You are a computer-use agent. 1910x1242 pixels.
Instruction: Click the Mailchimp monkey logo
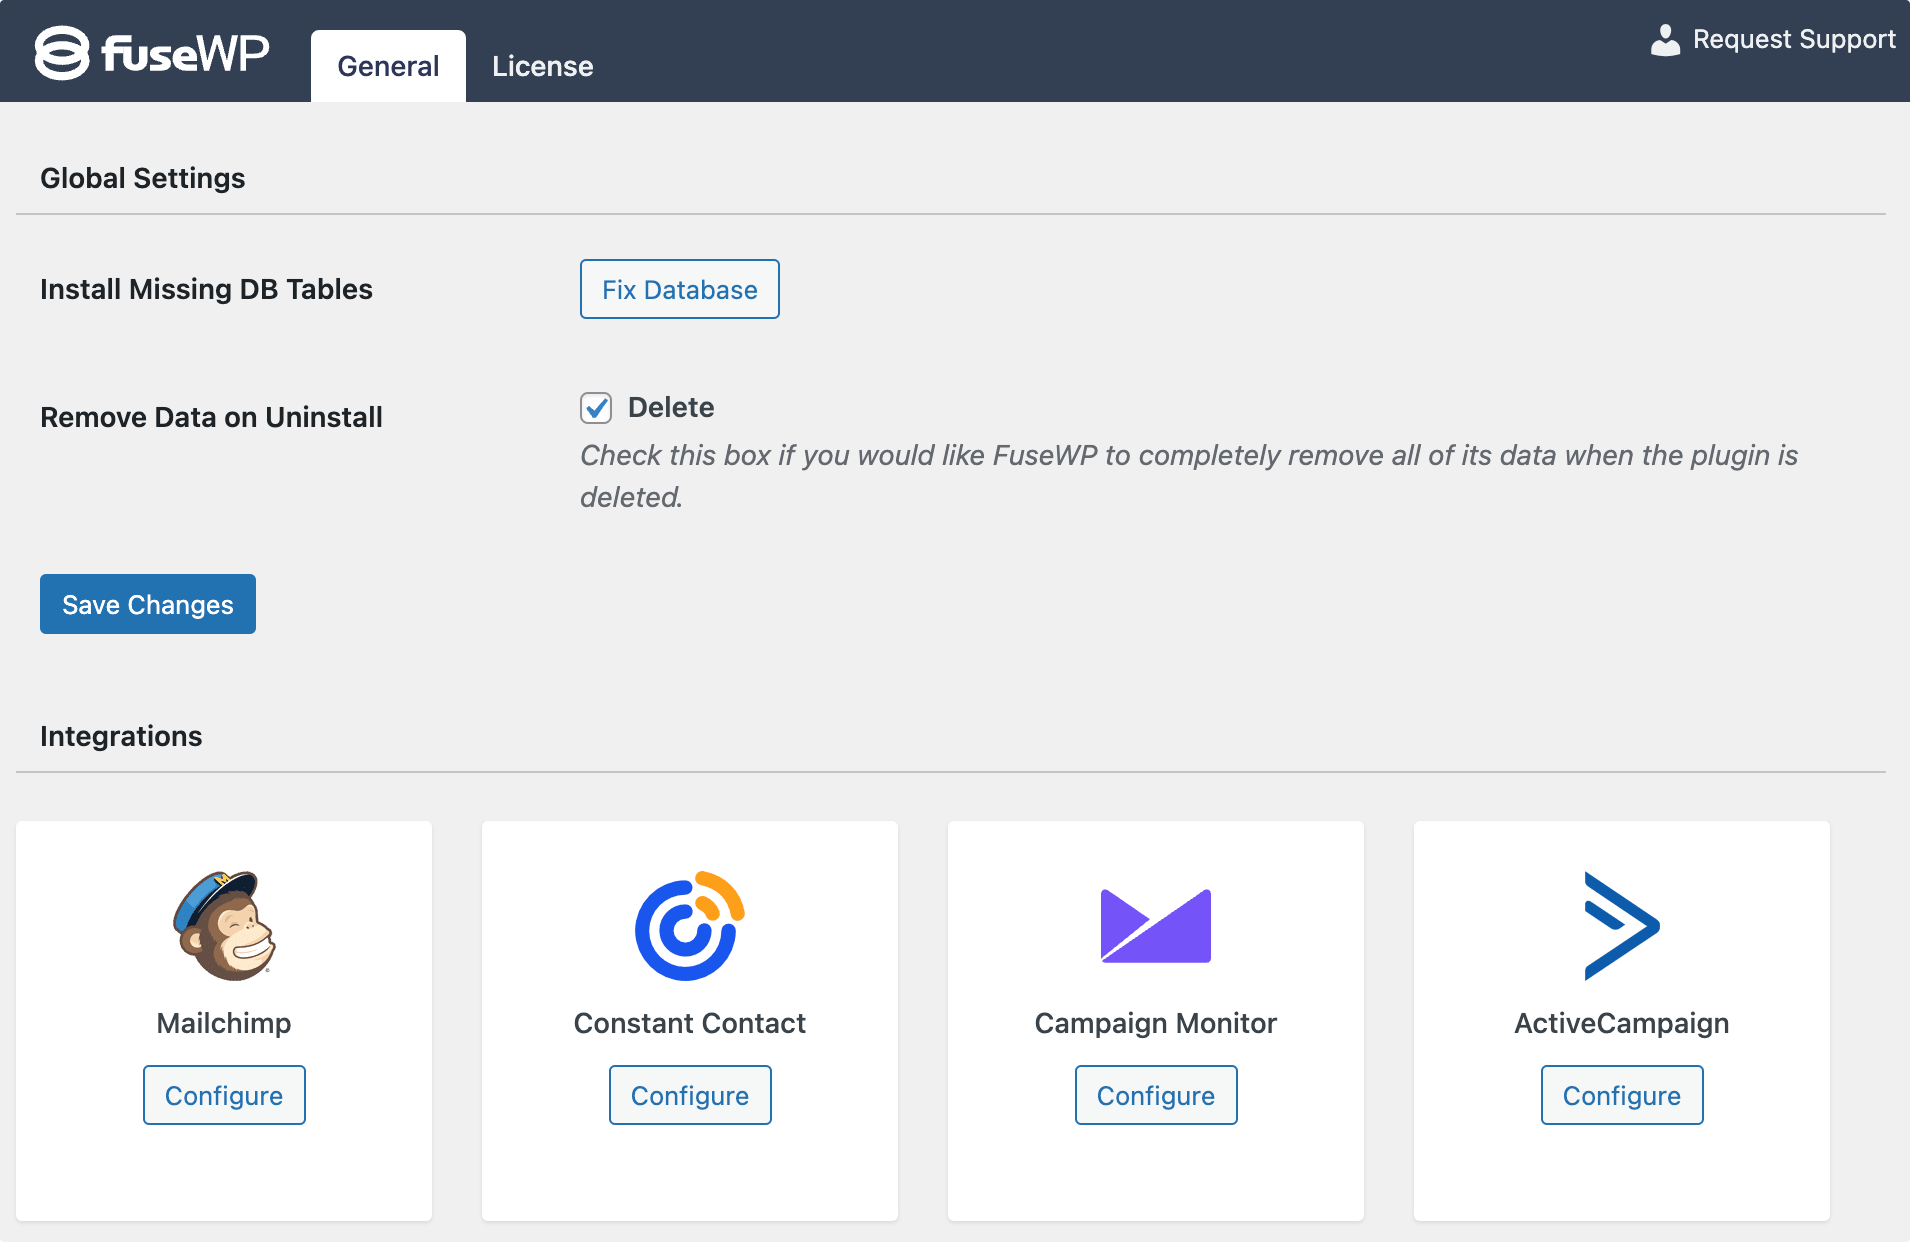tap(224, 925)
